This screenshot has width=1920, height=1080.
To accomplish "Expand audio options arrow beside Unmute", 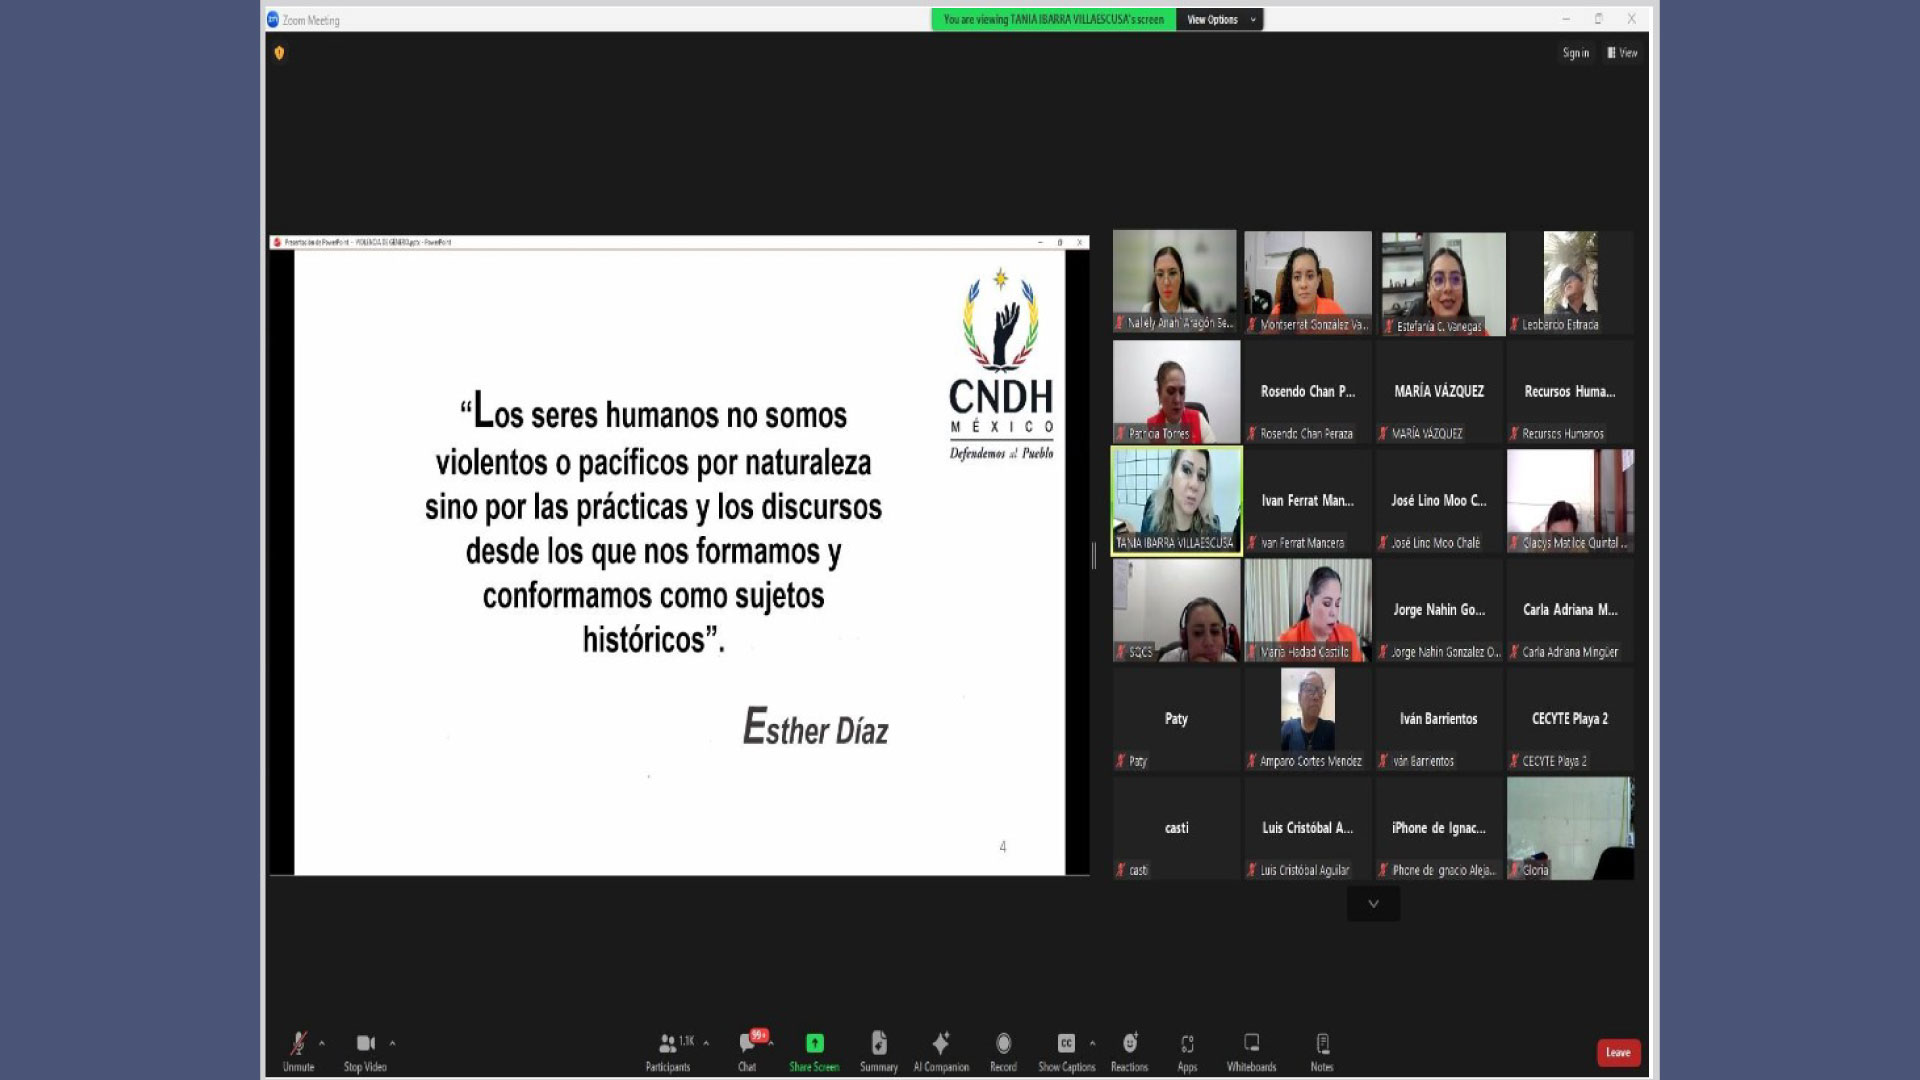I will [x=322, y=1043].
